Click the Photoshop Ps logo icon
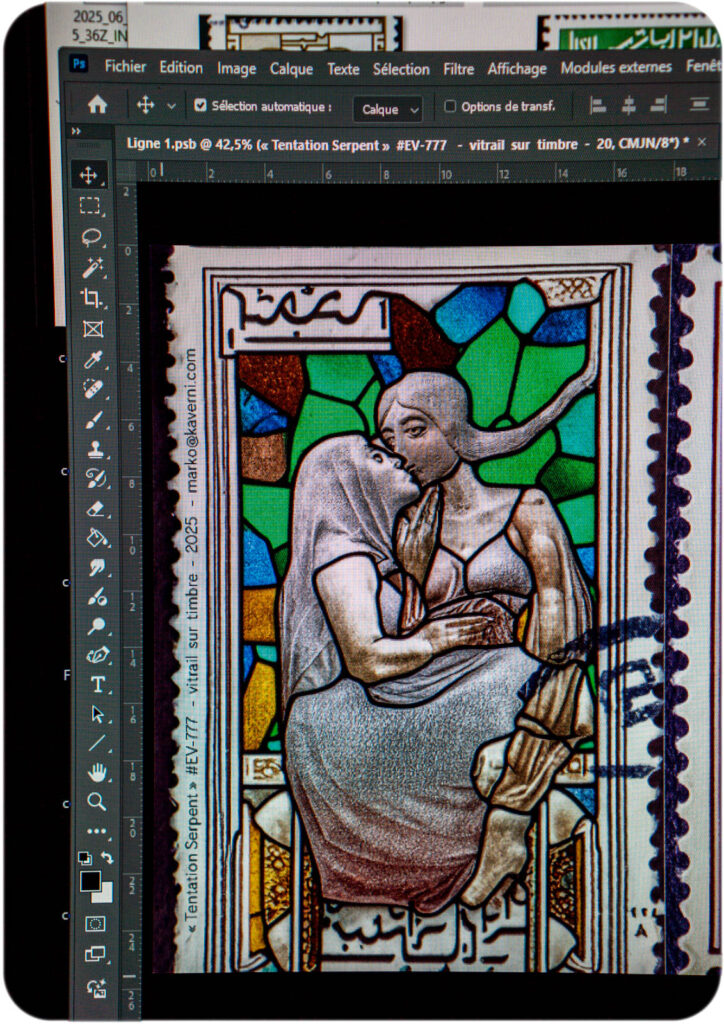The height and width of the screenshot is (1024, 724). [x=79, y=64]
